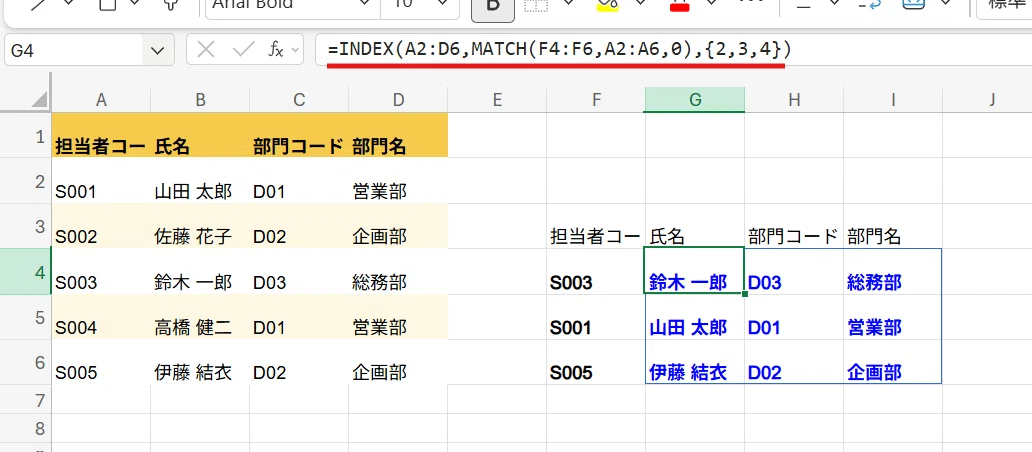Select column J header
The width and height of the screenshot is (1032, 452).
[x=992, y=99]
